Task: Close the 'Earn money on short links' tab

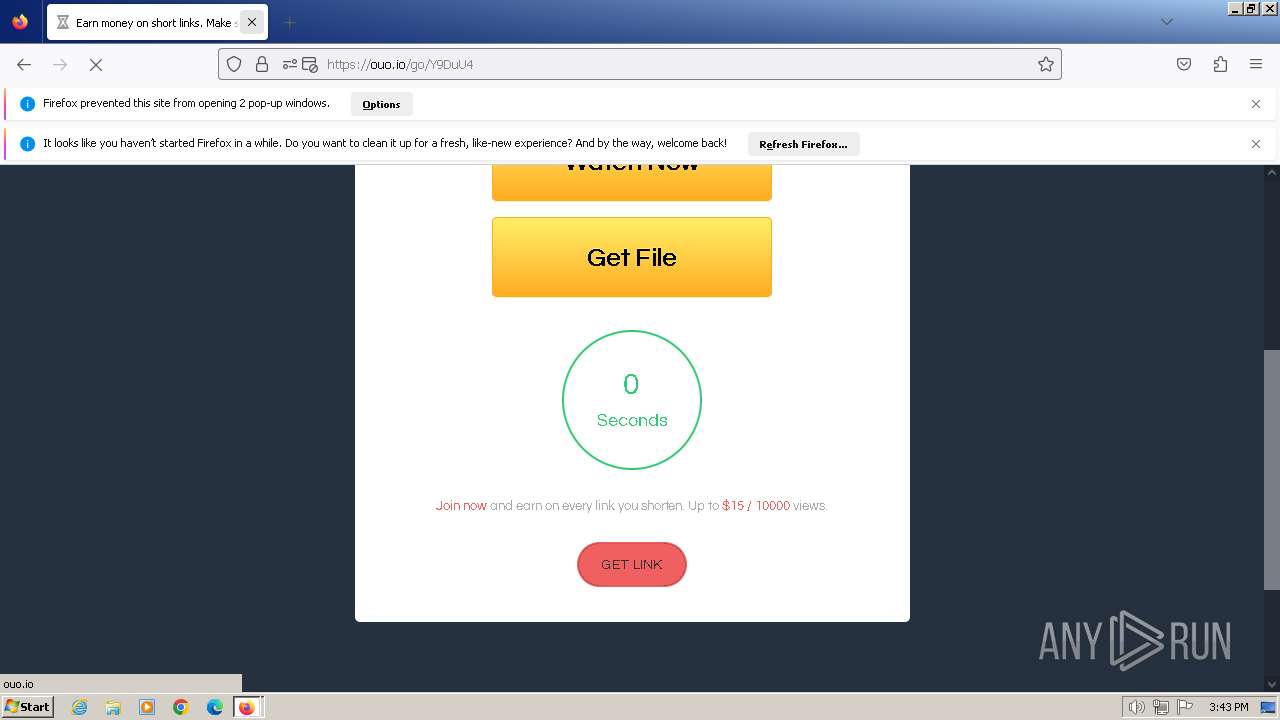Action: tap(251, 22)
